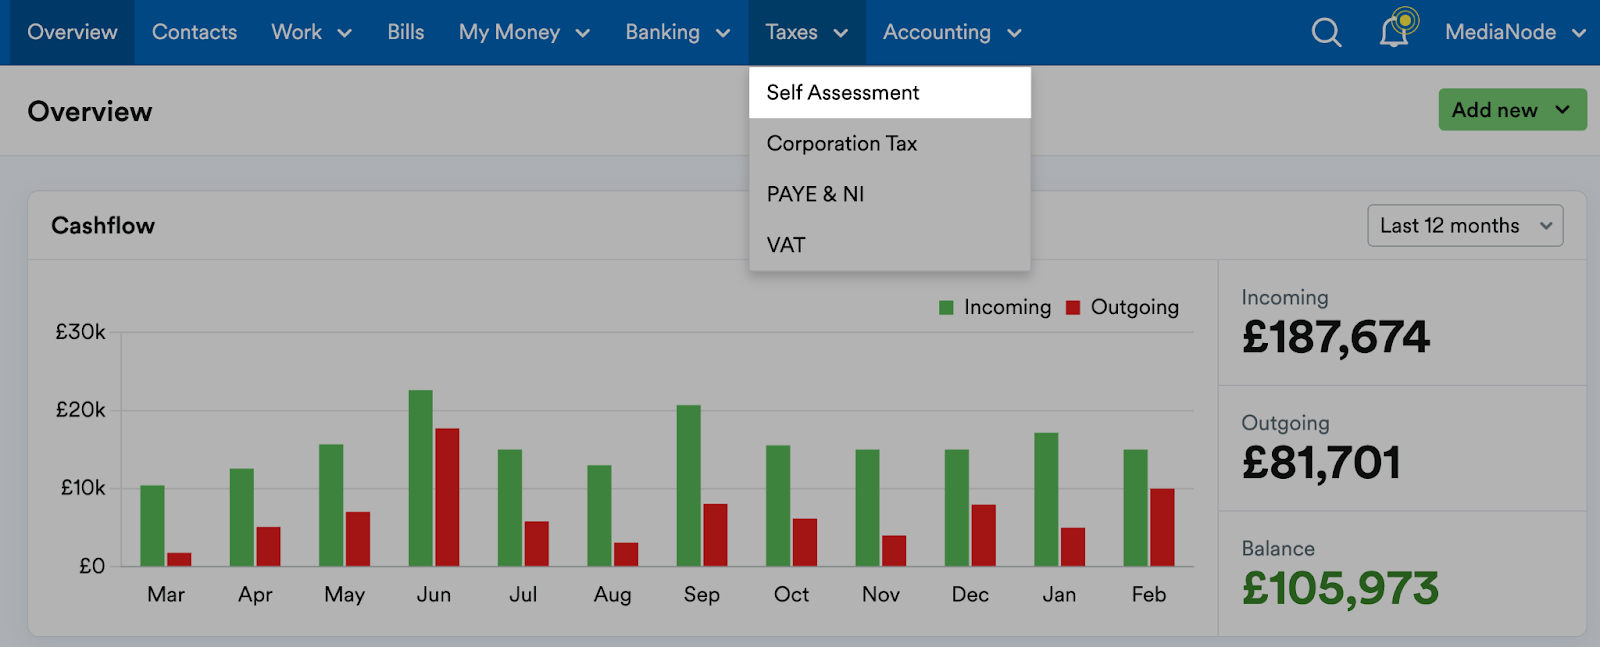Click the Outgoing total £81,701
Screen dimensions: 1600x647
[x=1321, y=463]
